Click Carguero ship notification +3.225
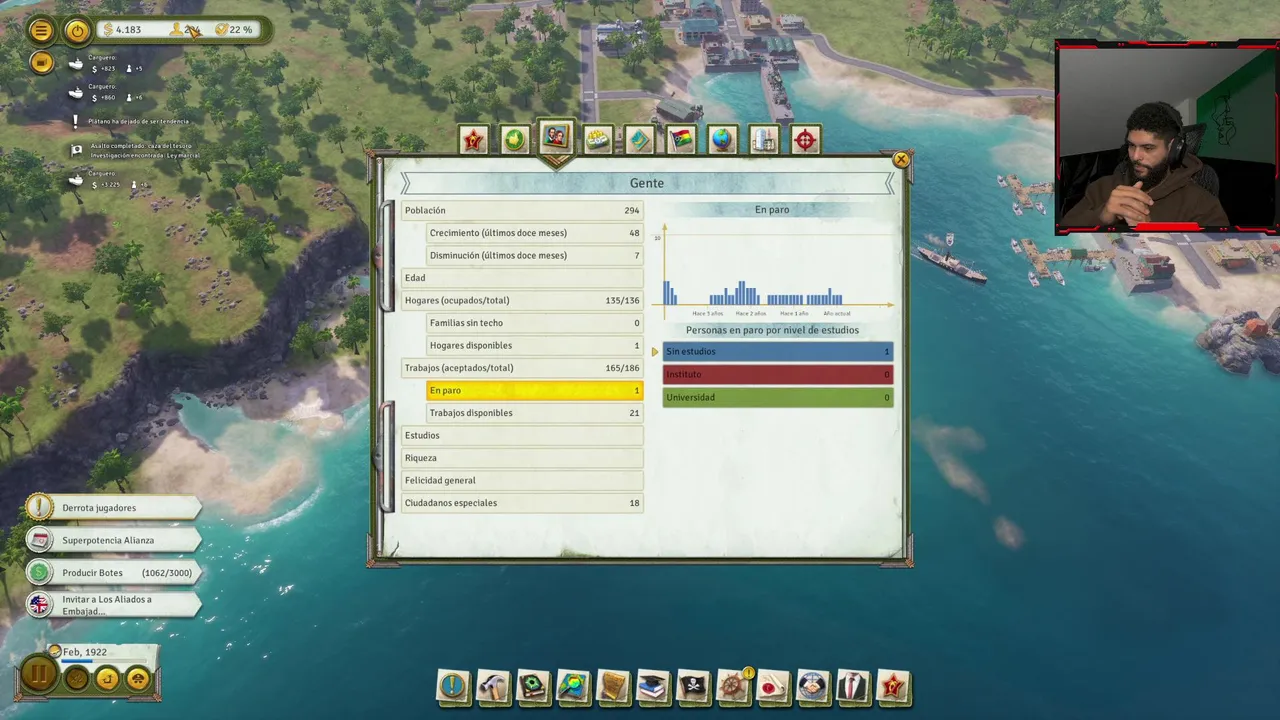 (x=108, y=179)
